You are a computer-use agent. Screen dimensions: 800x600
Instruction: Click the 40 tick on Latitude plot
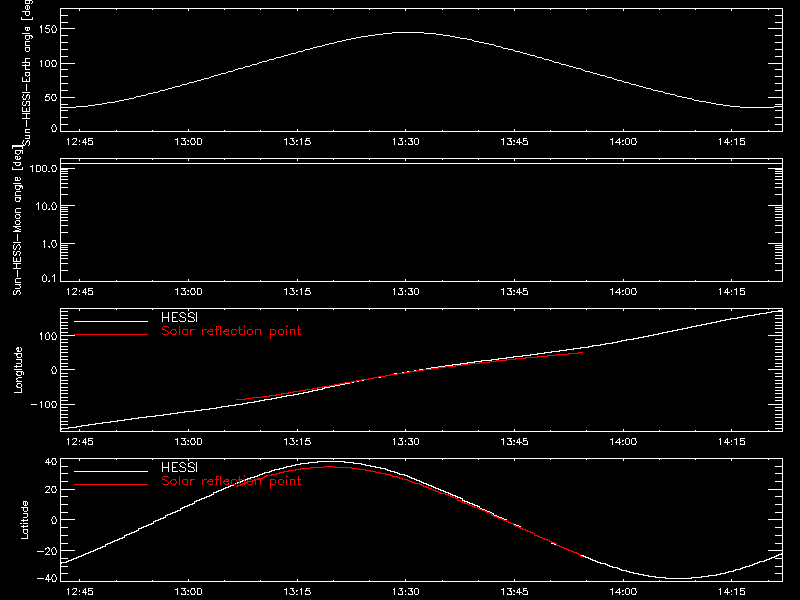coord(51,462)
